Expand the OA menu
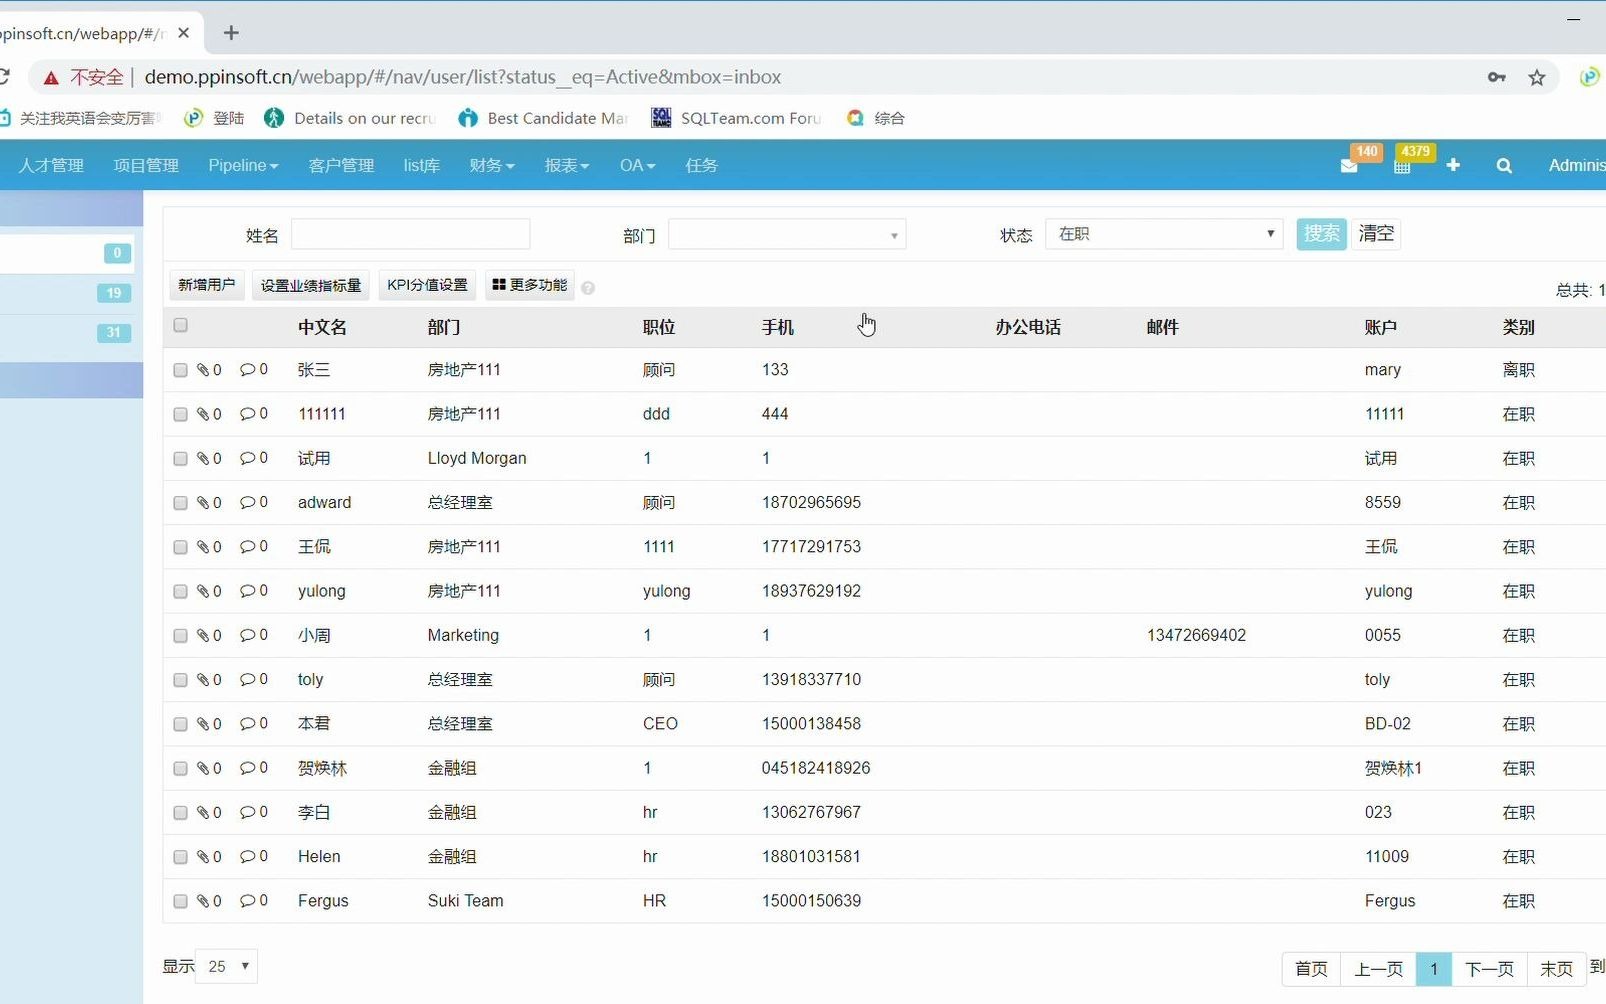 [637, 165]
